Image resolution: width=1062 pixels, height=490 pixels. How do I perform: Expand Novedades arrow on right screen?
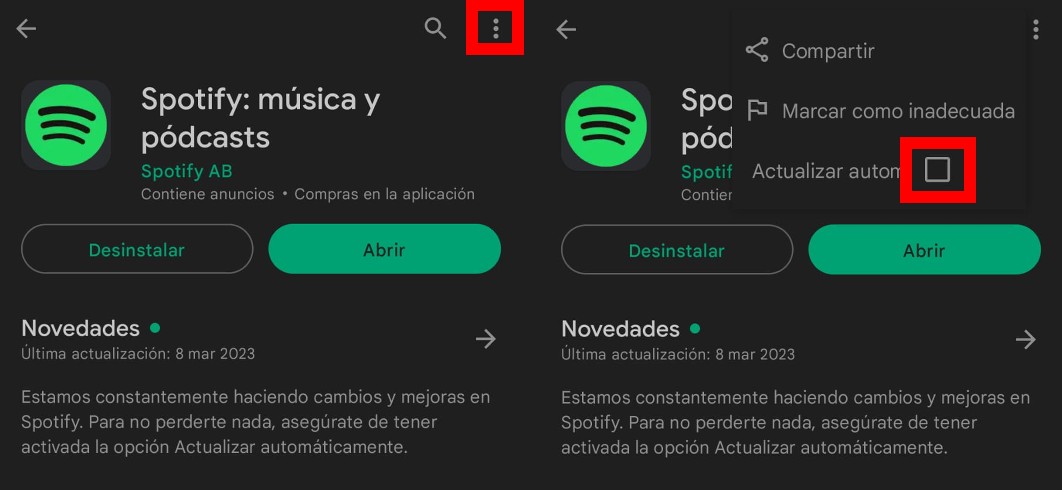[1025, 340]
